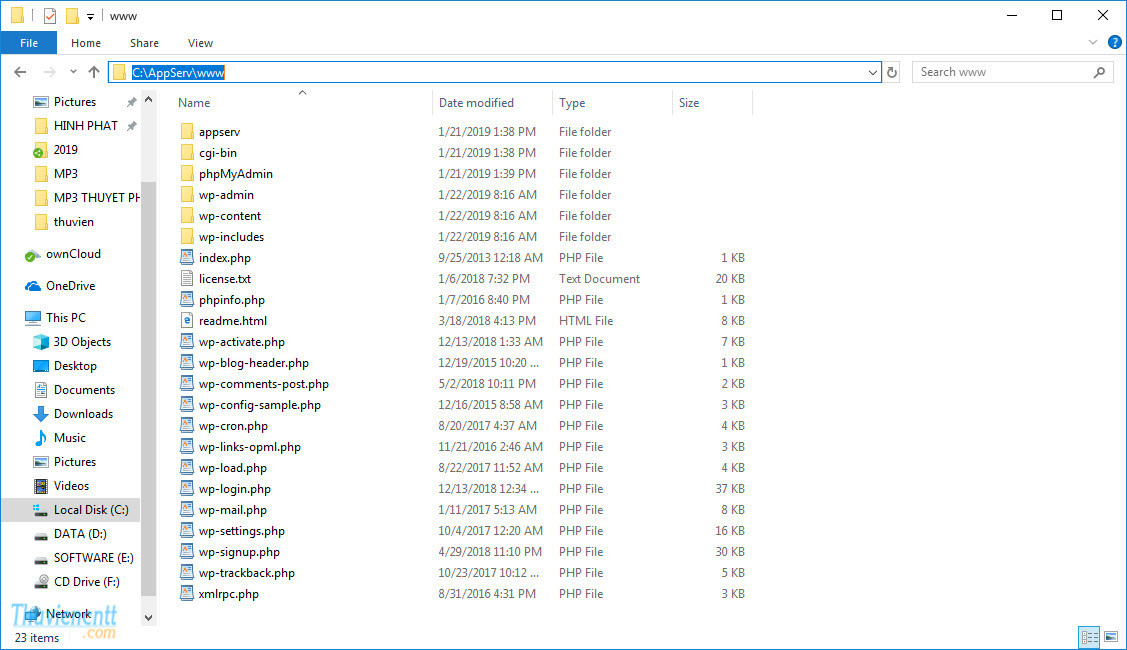Open the File menu
The image size is (1127, 650).
click(29, 43)
